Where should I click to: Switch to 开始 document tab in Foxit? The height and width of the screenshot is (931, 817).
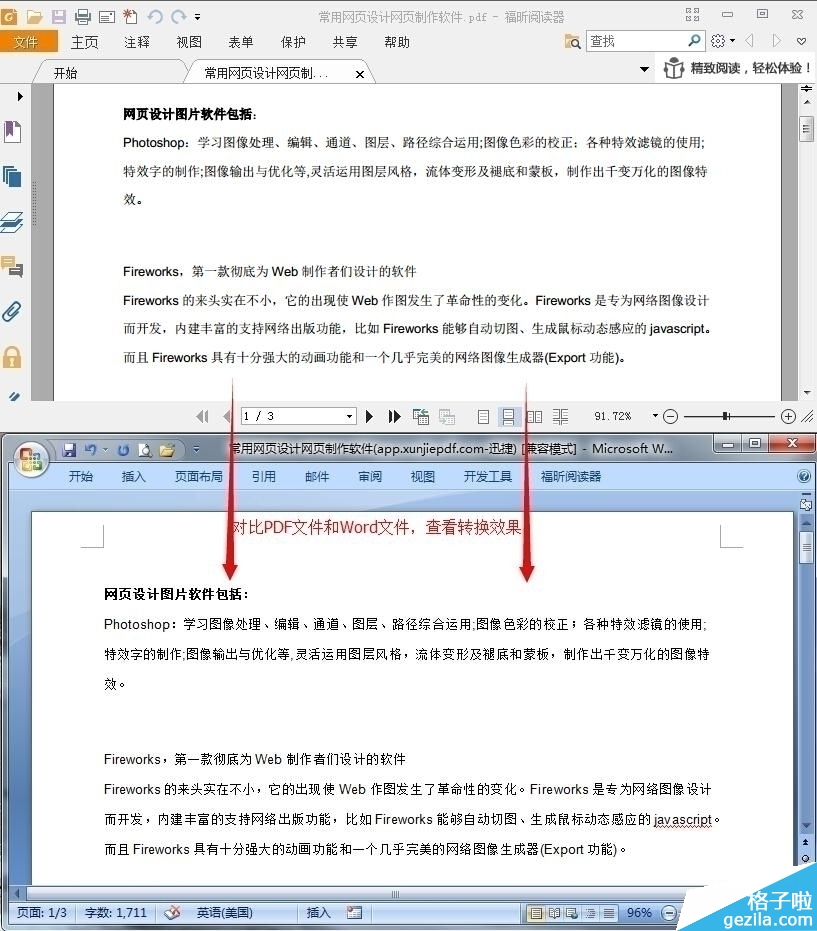65,73
